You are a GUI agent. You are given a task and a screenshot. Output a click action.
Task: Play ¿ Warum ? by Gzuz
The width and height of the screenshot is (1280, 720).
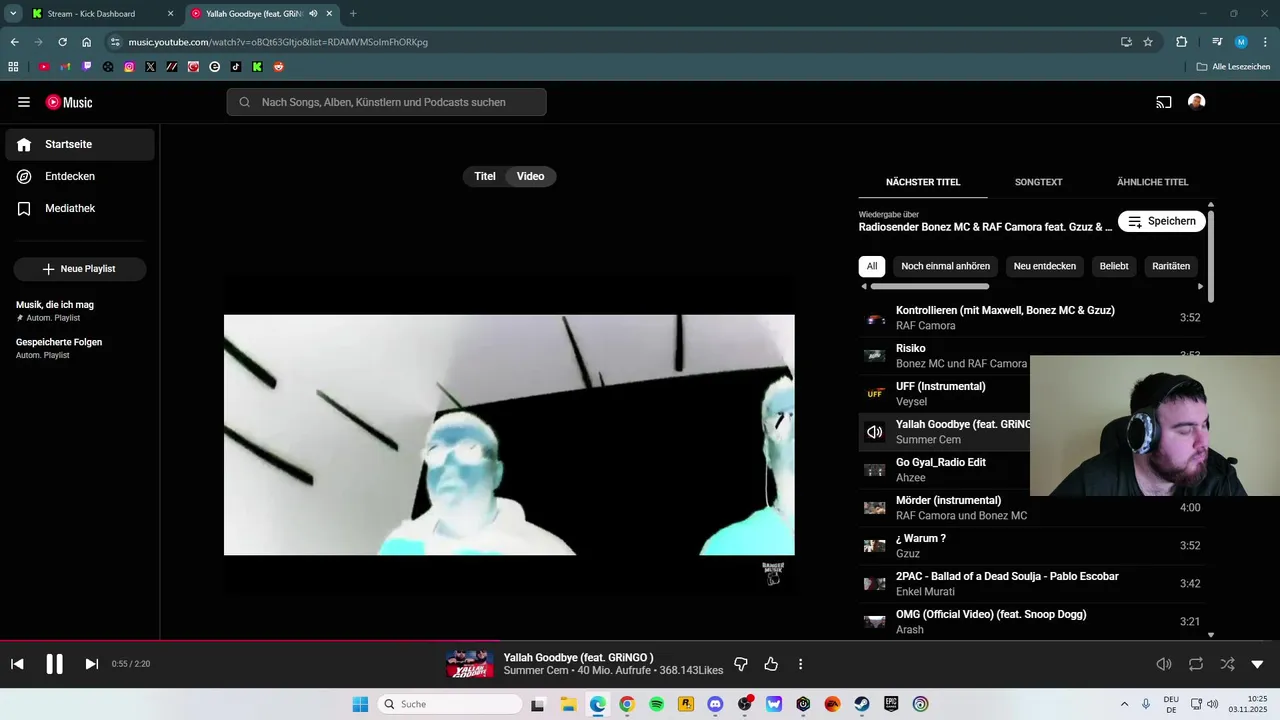pyautogui.click(x=1031, y=546)
